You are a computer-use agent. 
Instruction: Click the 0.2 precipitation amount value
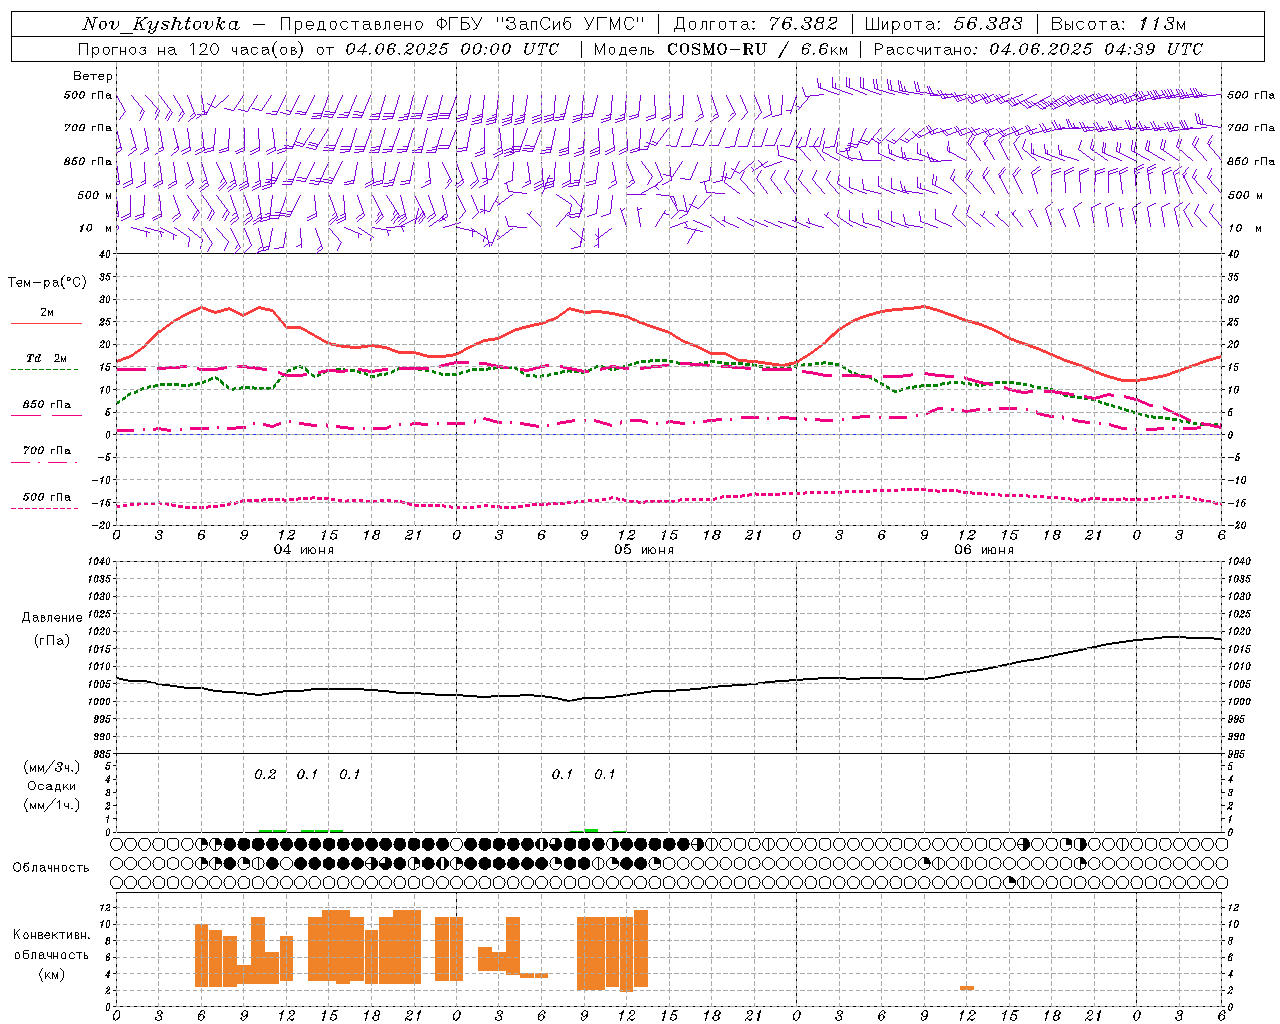[x=265, y=775]
